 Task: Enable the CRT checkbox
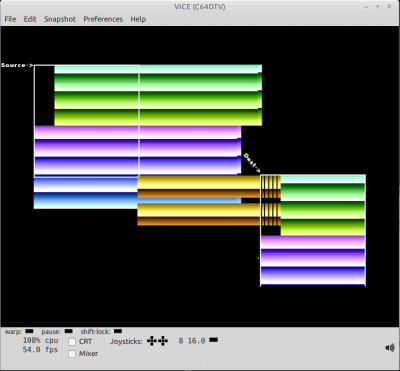tap(72, 342)
